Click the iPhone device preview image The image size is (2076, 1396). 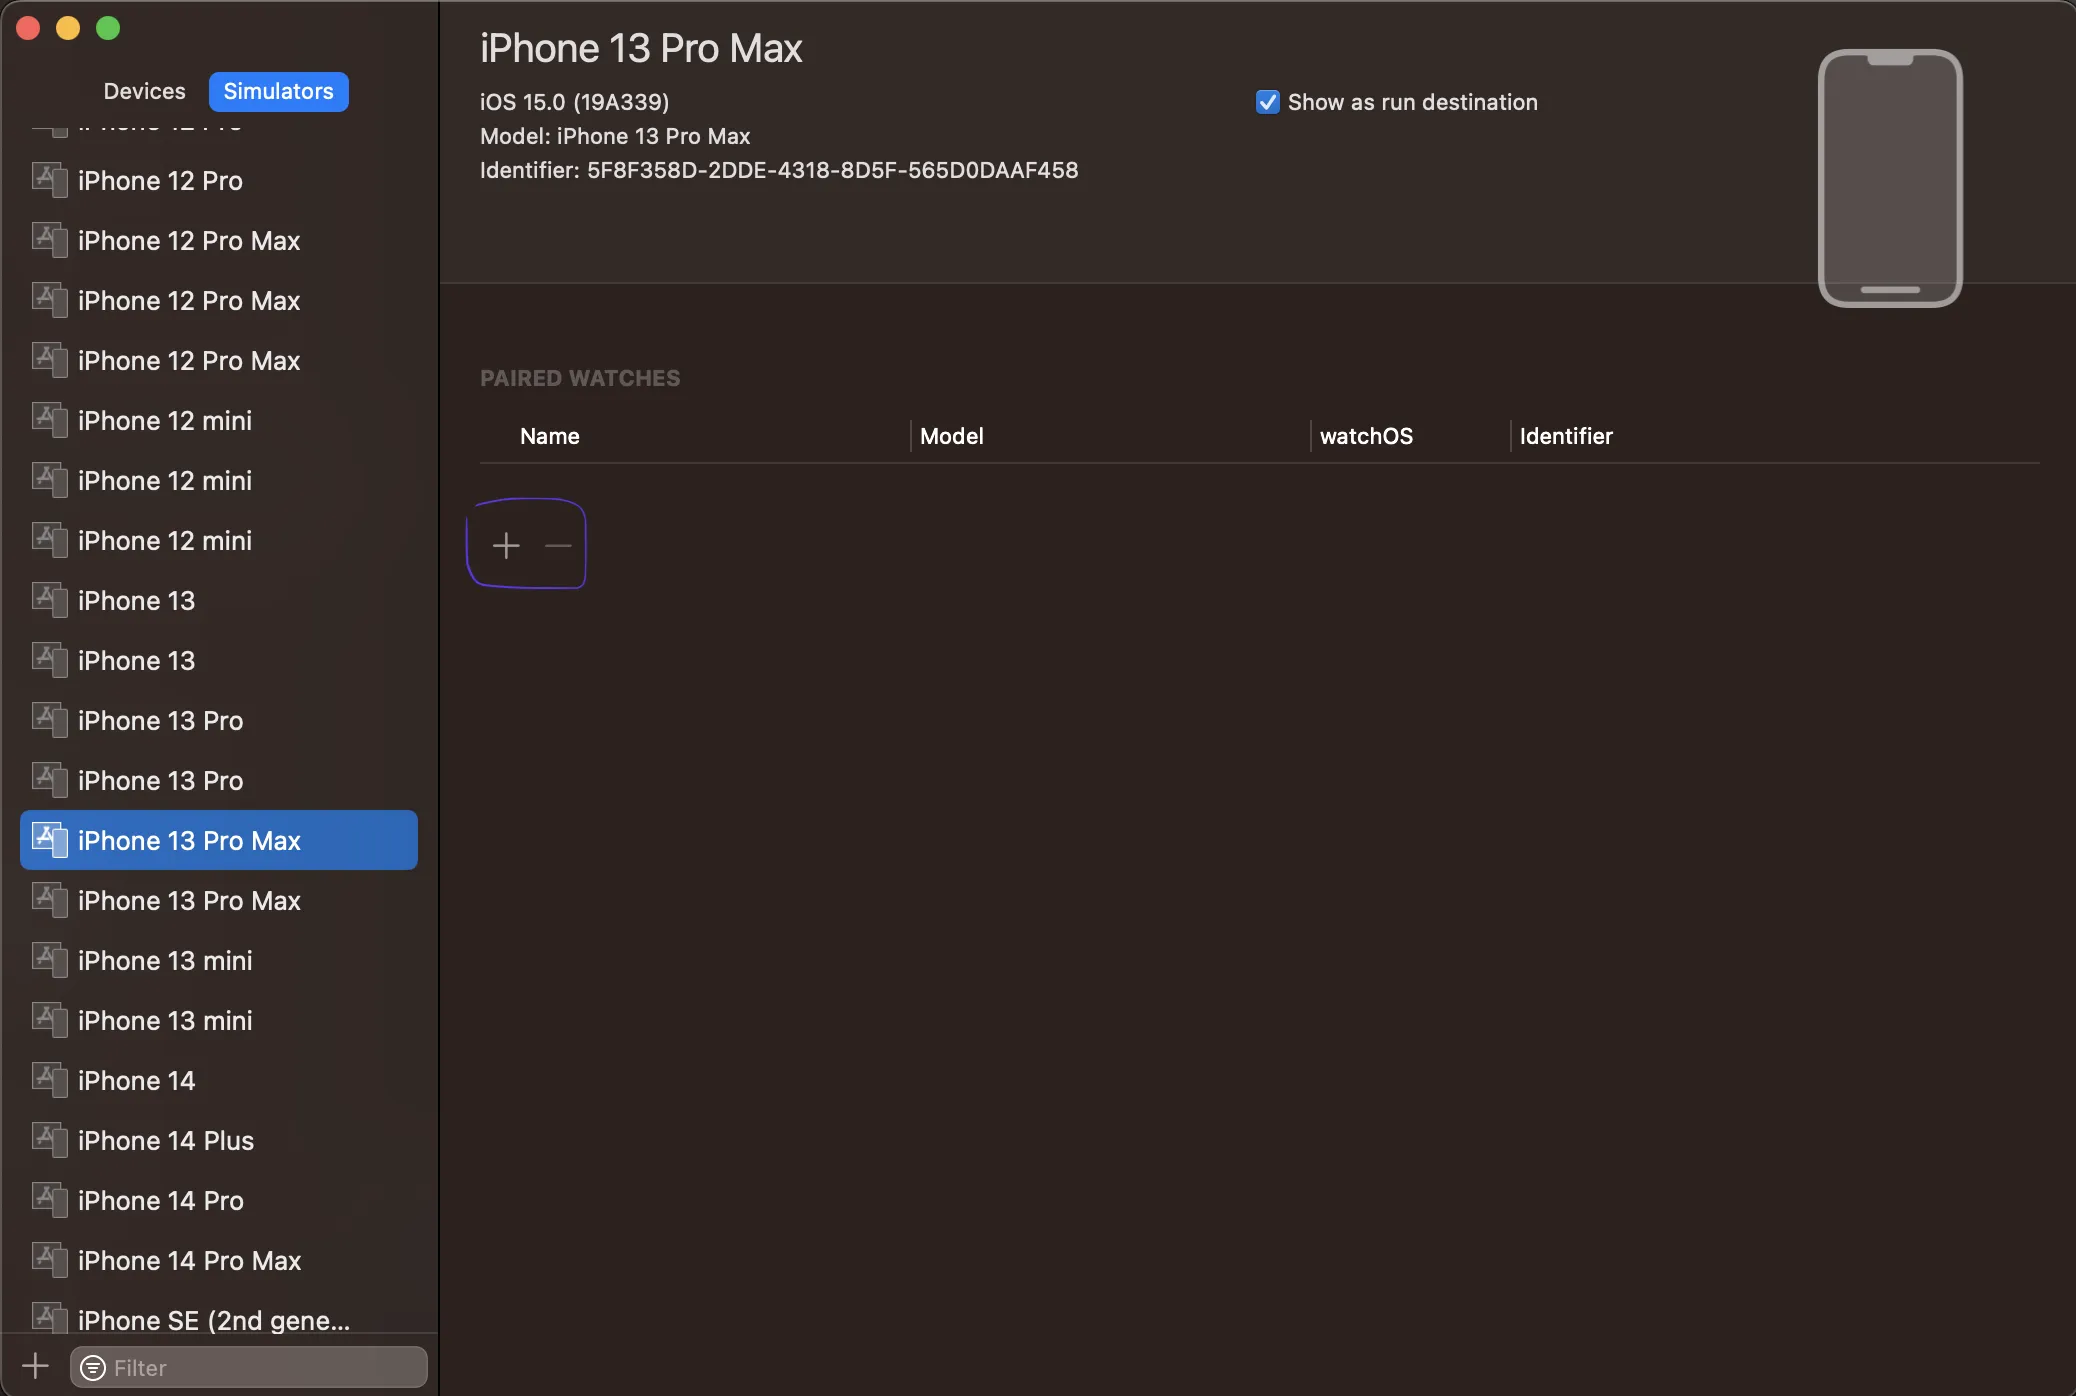[1889, 178]
